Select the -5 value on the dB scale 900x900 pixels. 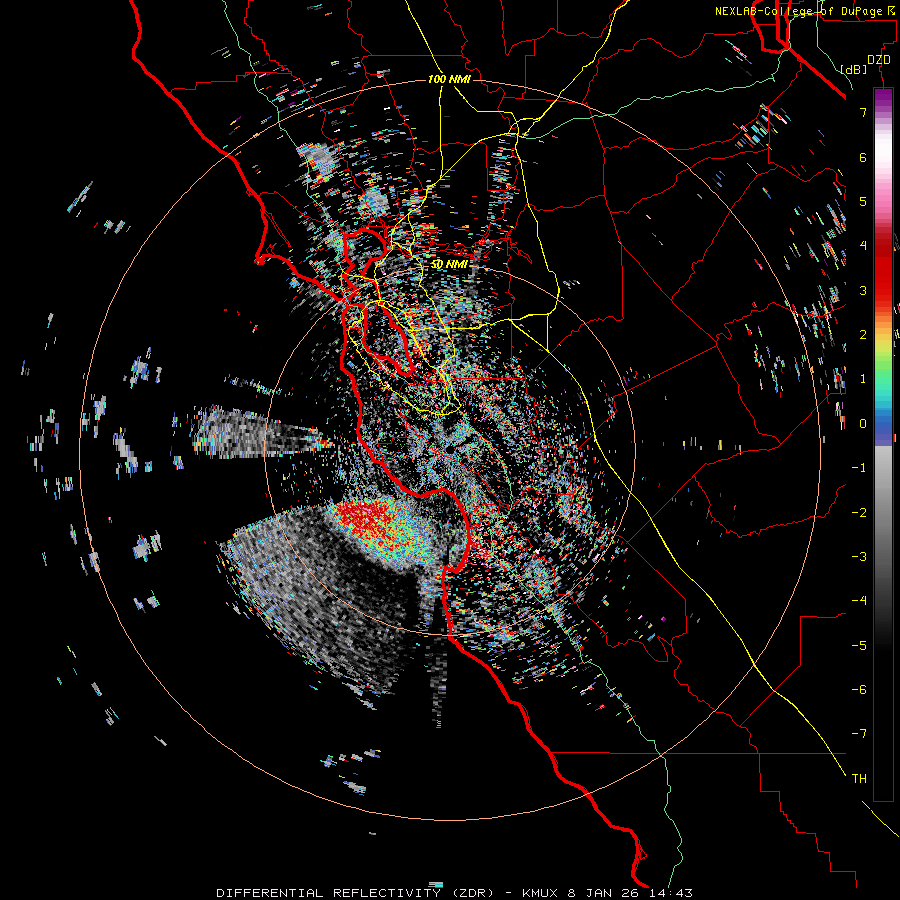pos(859,646)
